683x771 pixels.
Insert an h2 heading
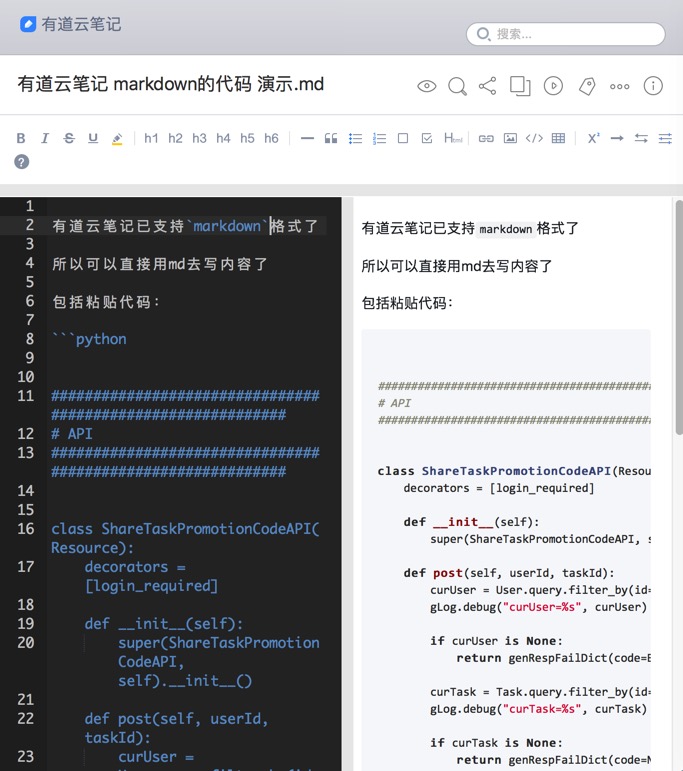pos(175,138)
